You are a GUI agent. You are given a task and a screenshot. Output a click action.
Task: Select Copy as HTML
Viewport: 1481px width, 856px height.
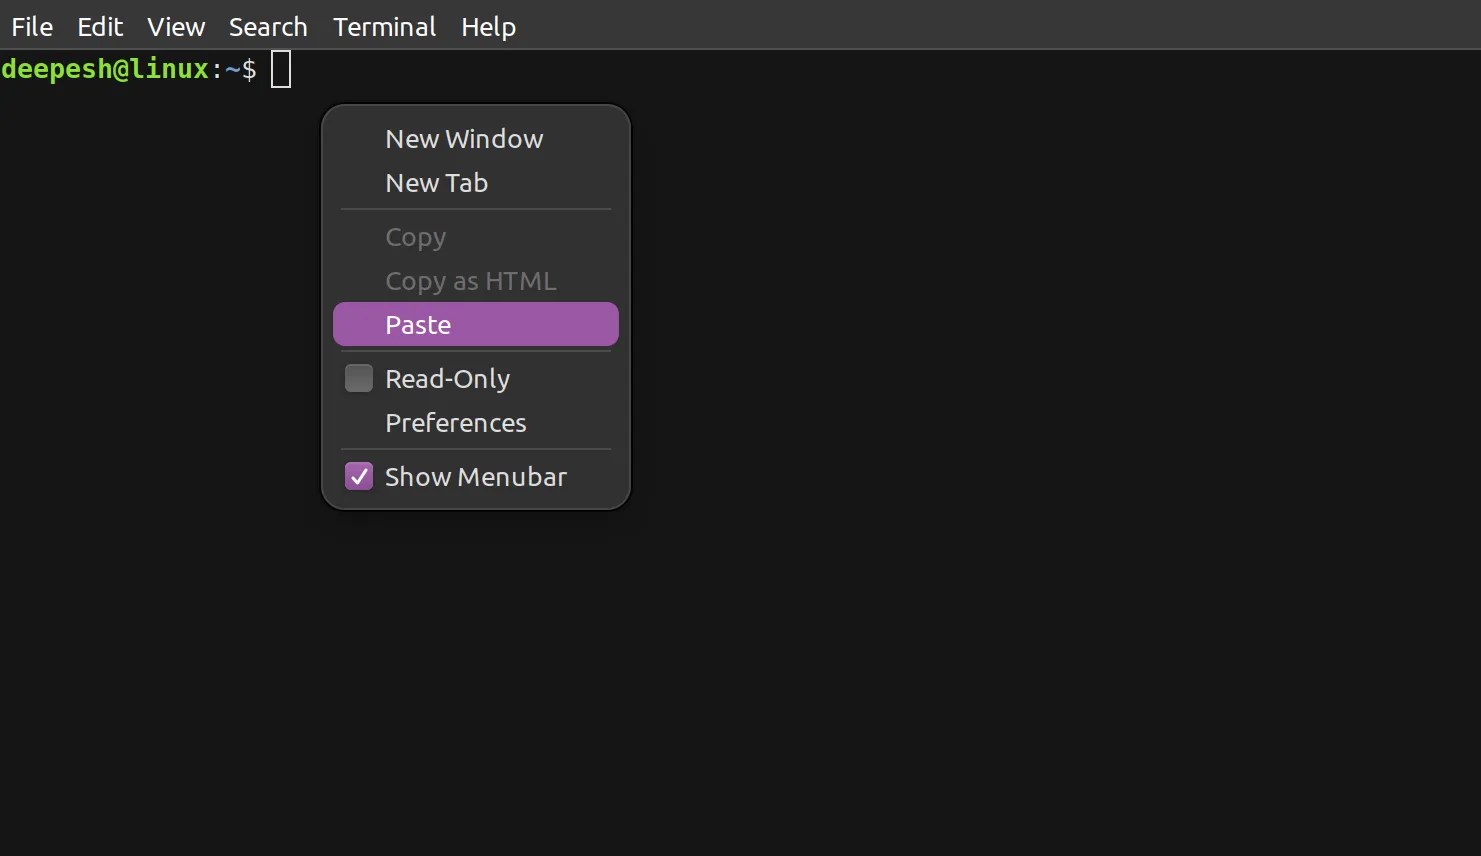click(470, 281)
